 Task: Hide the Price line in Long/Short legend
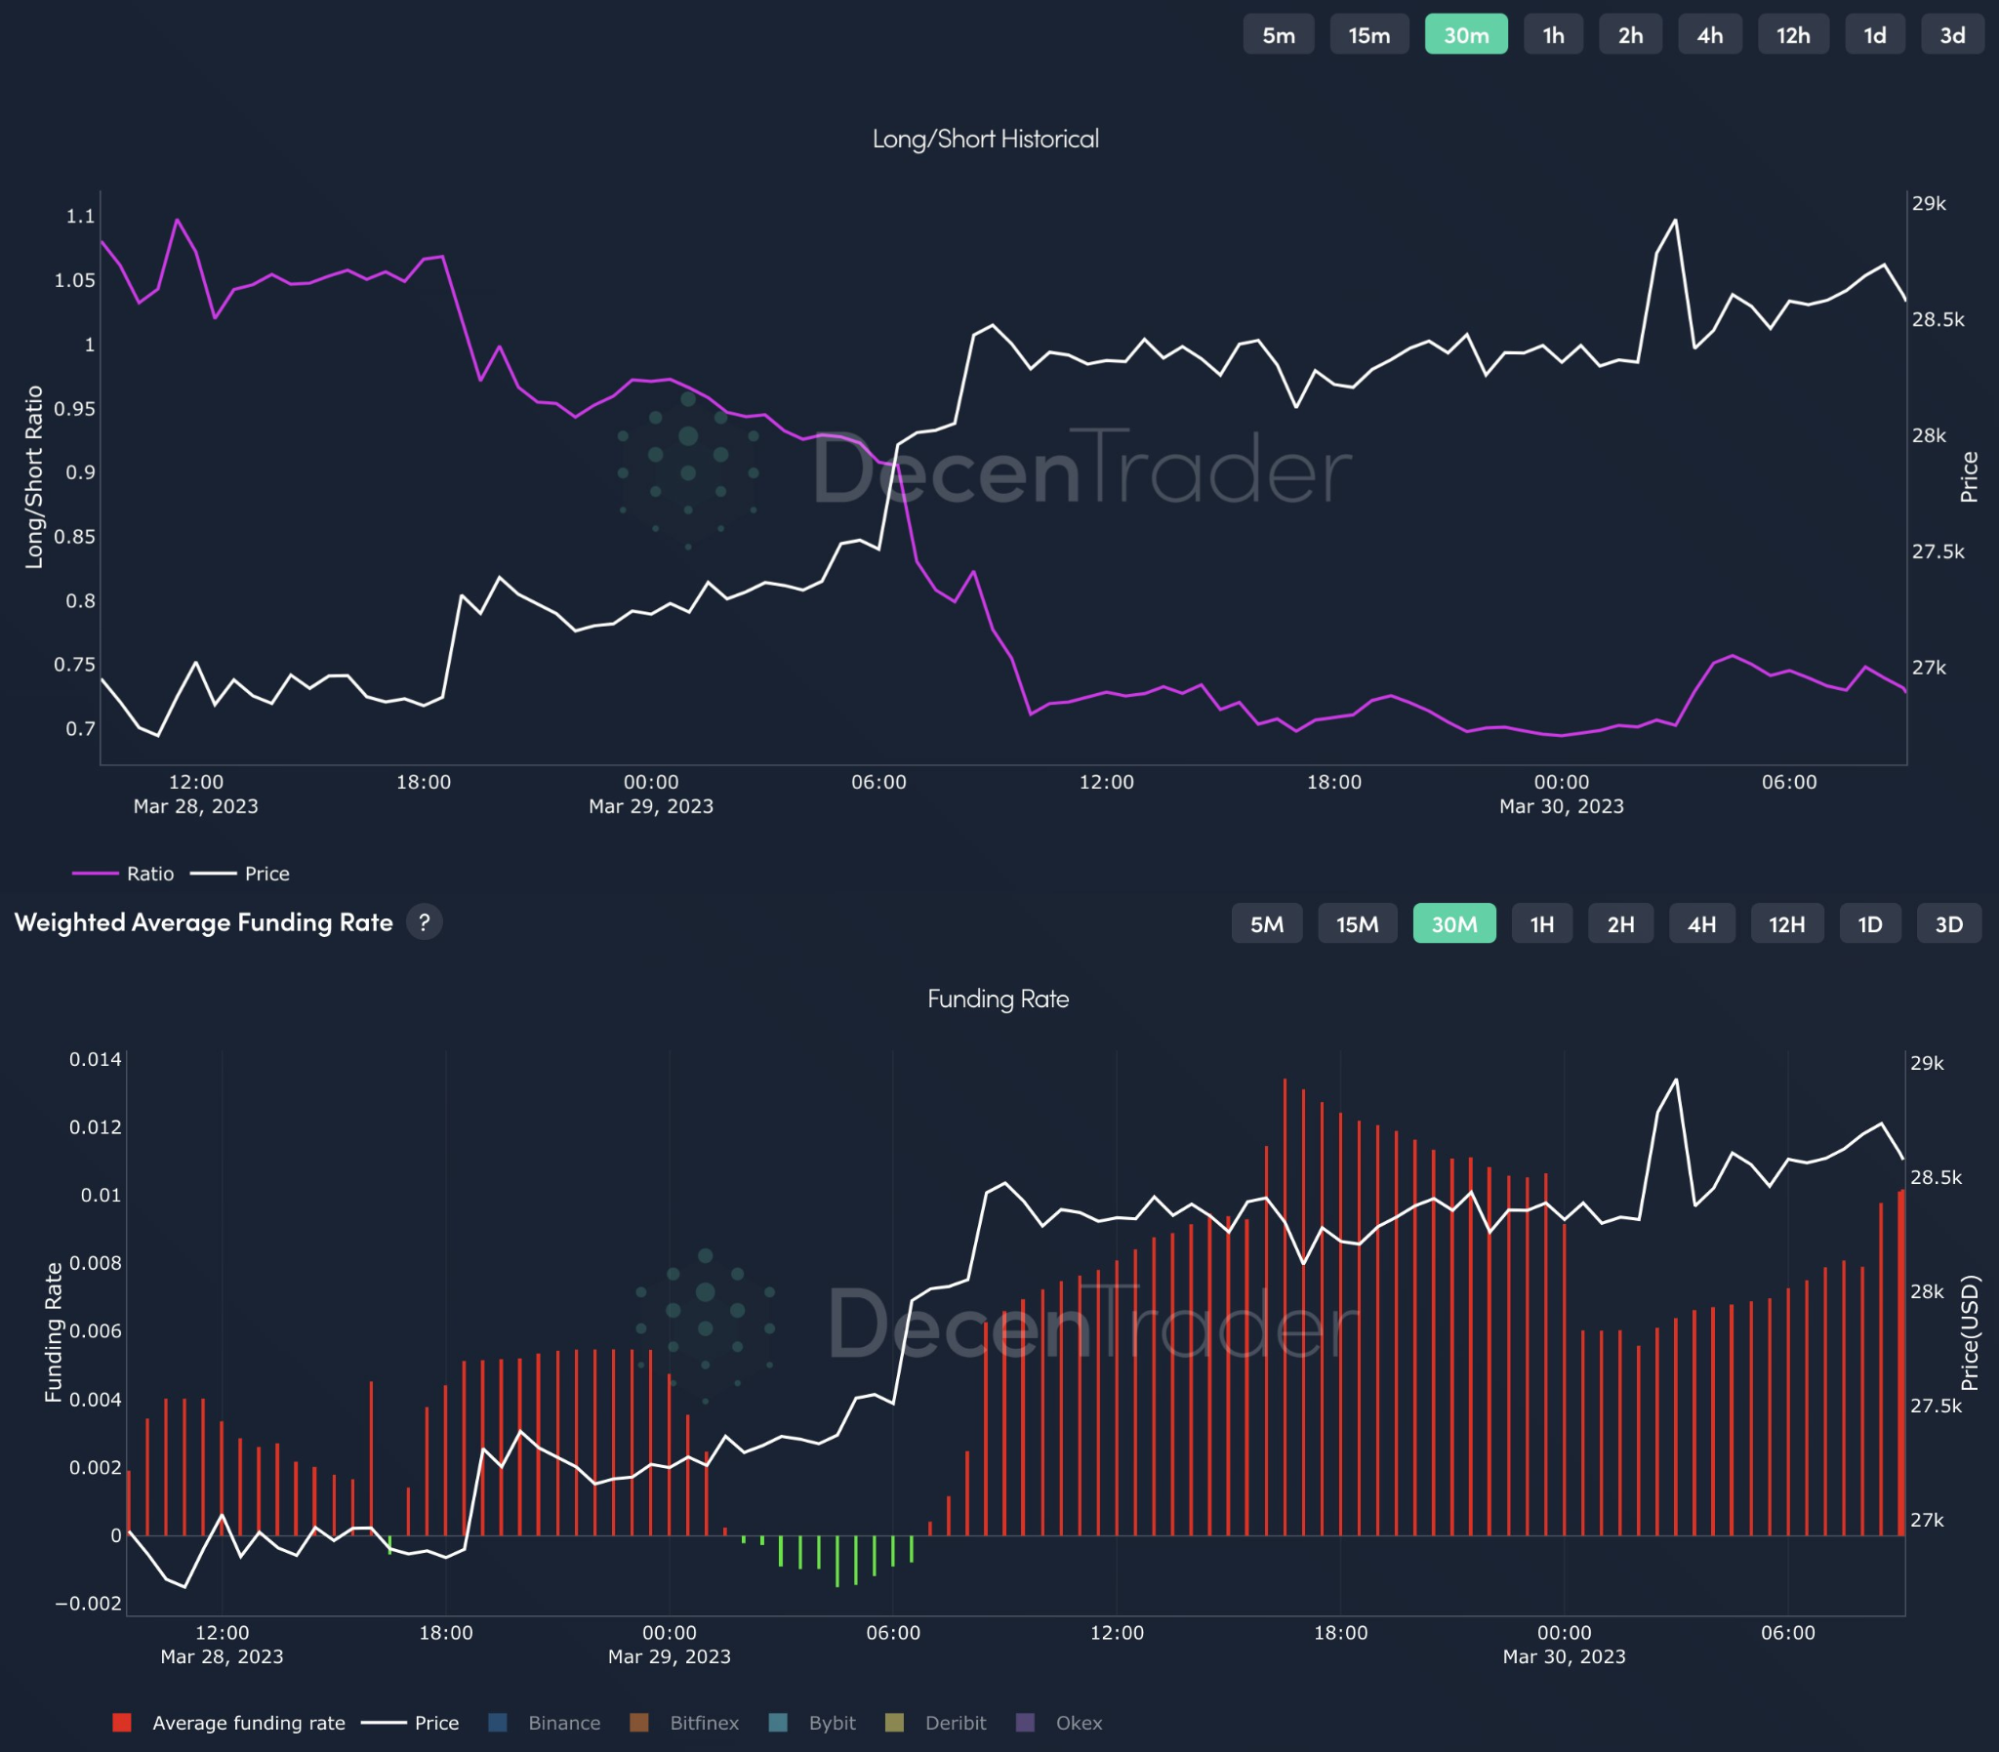(240, 873)
